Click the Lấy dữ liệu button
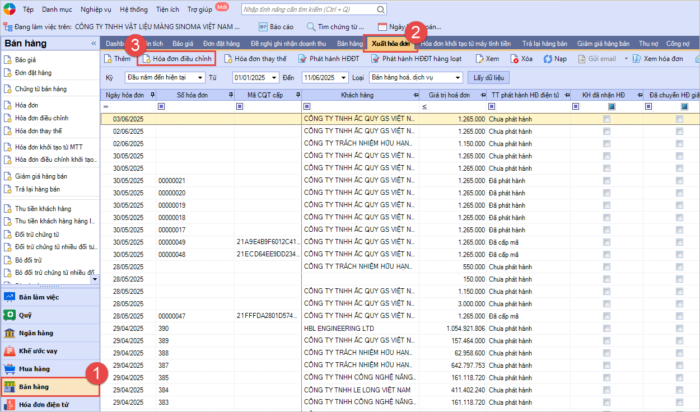The height and width of the screenshot is (412, 700). (x=490, y=76)
